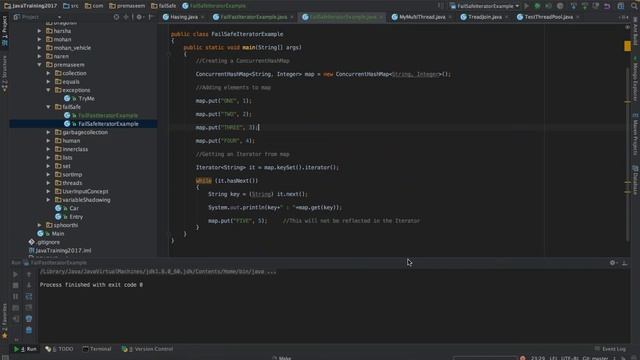Click the yellow inspection indicator in editor
640x360 pixels.
pos(627,46)
